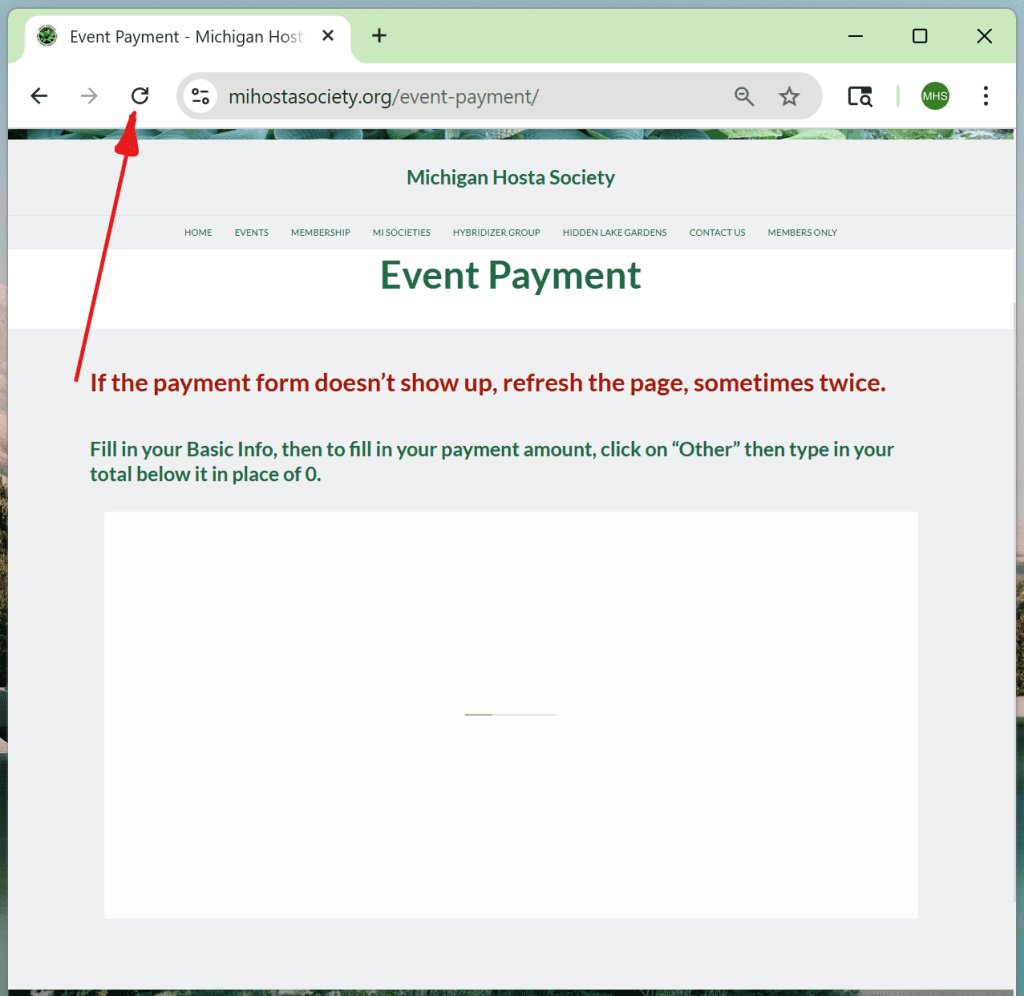
Task: Go to Home in navigation menu
Action: (x=198, y=233)
